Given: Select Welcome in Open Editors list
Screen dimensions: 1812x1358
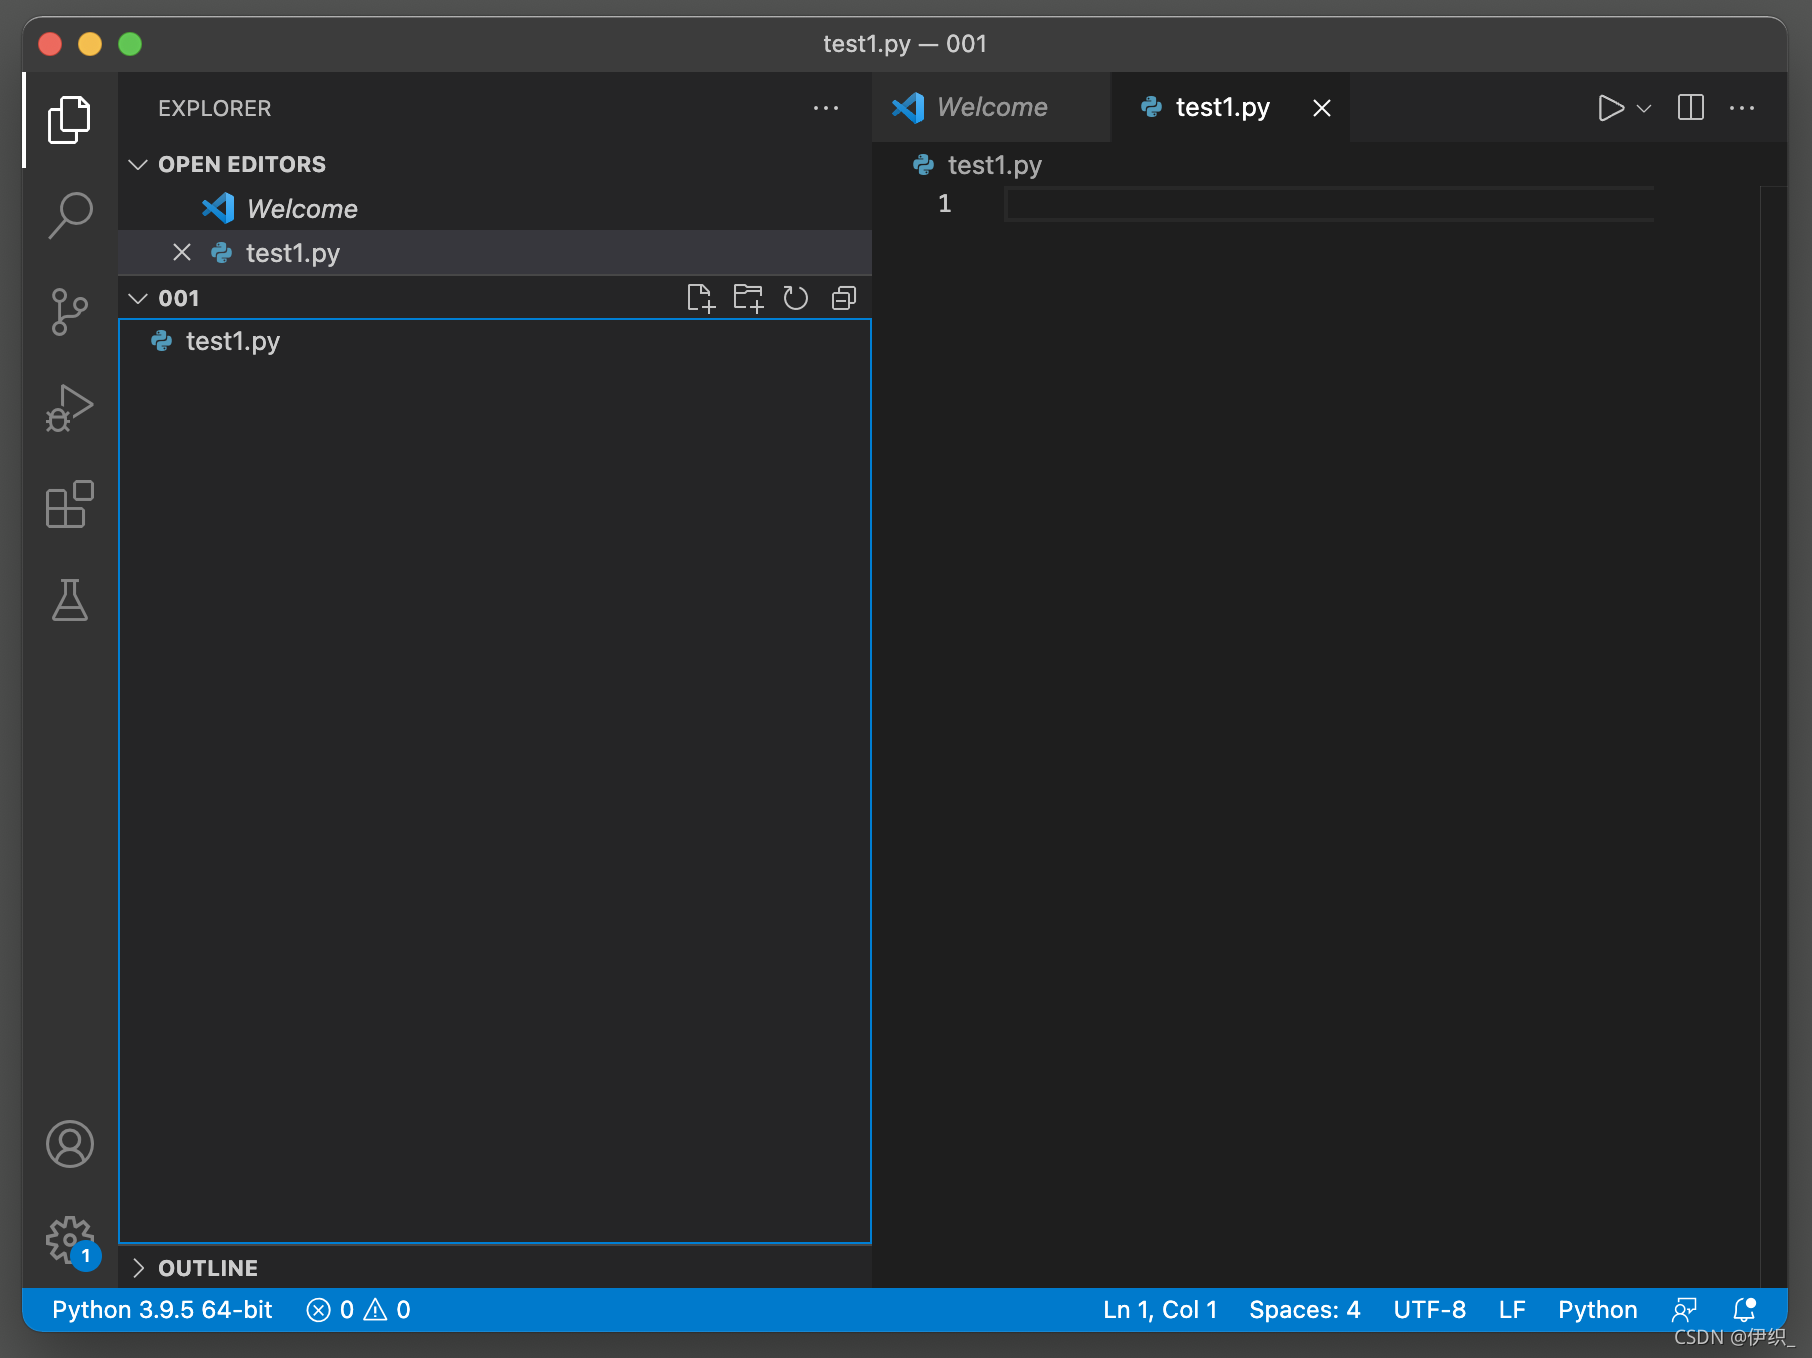Looking at the screenshot, I should coord(494,208).
